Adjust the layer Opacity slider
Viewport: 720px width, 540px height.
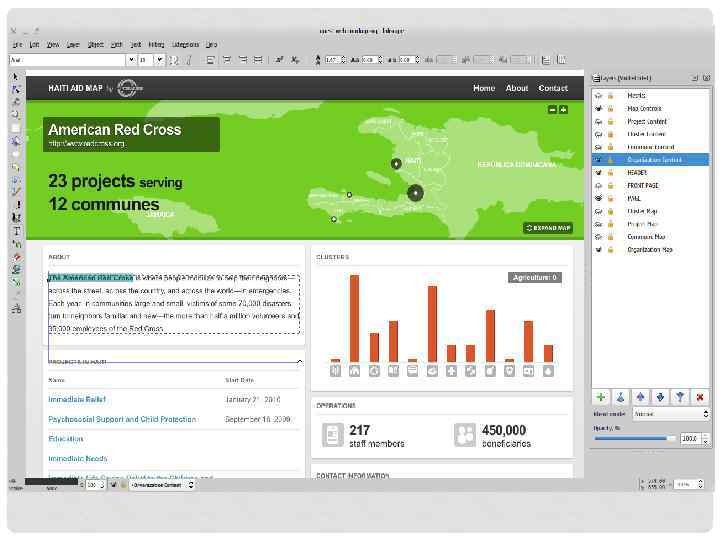634,439
